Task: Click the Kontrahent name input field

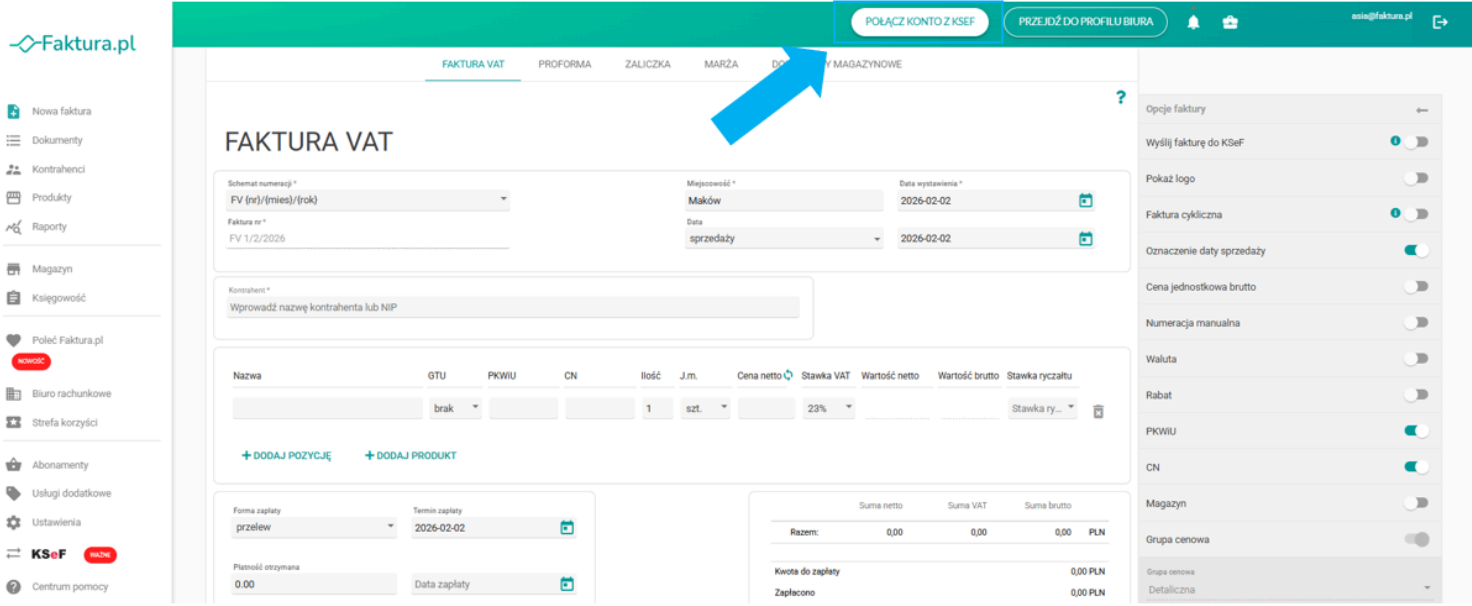Action: [513, 308]
